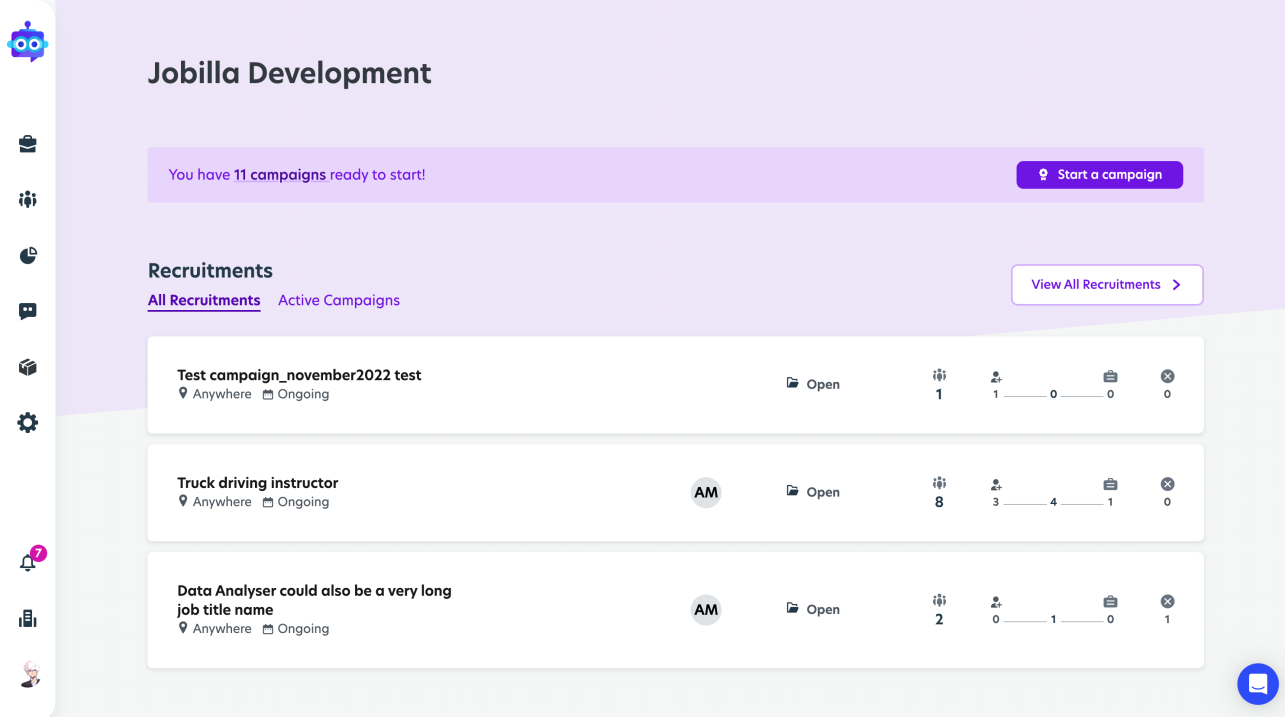Open the chat messages icon in sidebar
The image size is (1285, 717).
tap(28, 311)
